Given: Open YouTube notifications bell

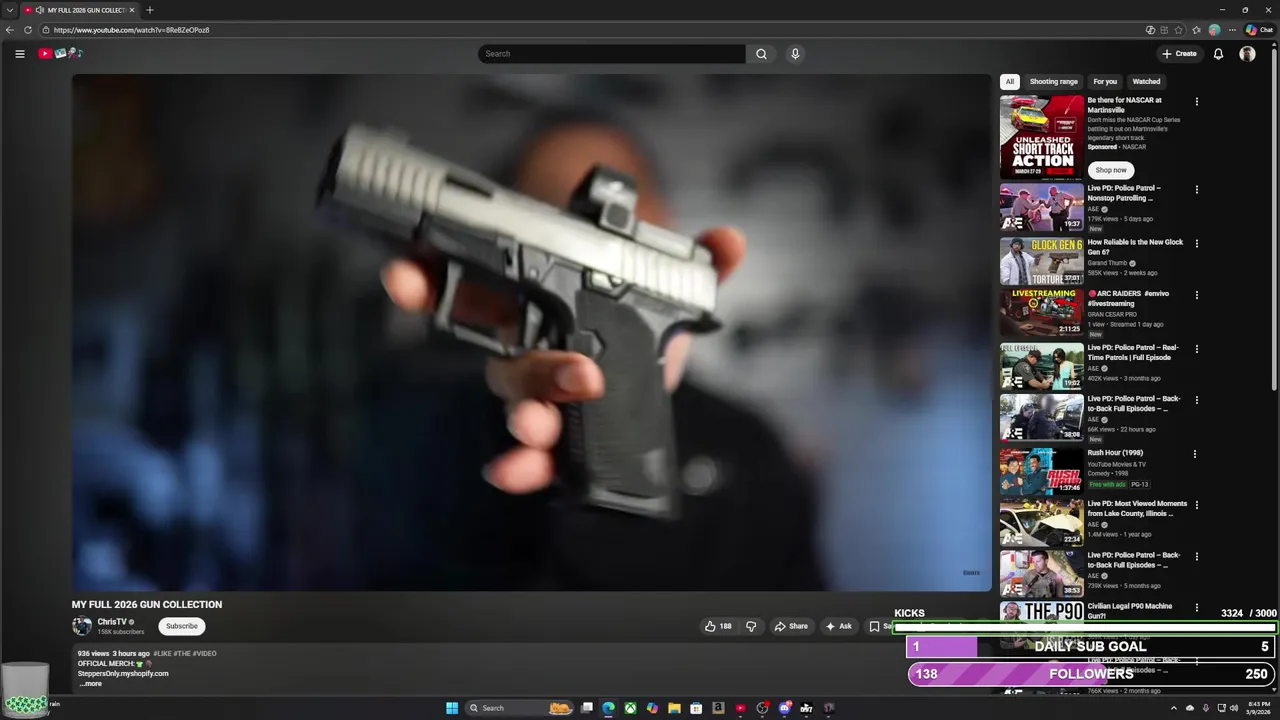Looking at the screenshot, I should coord(1218,54).
